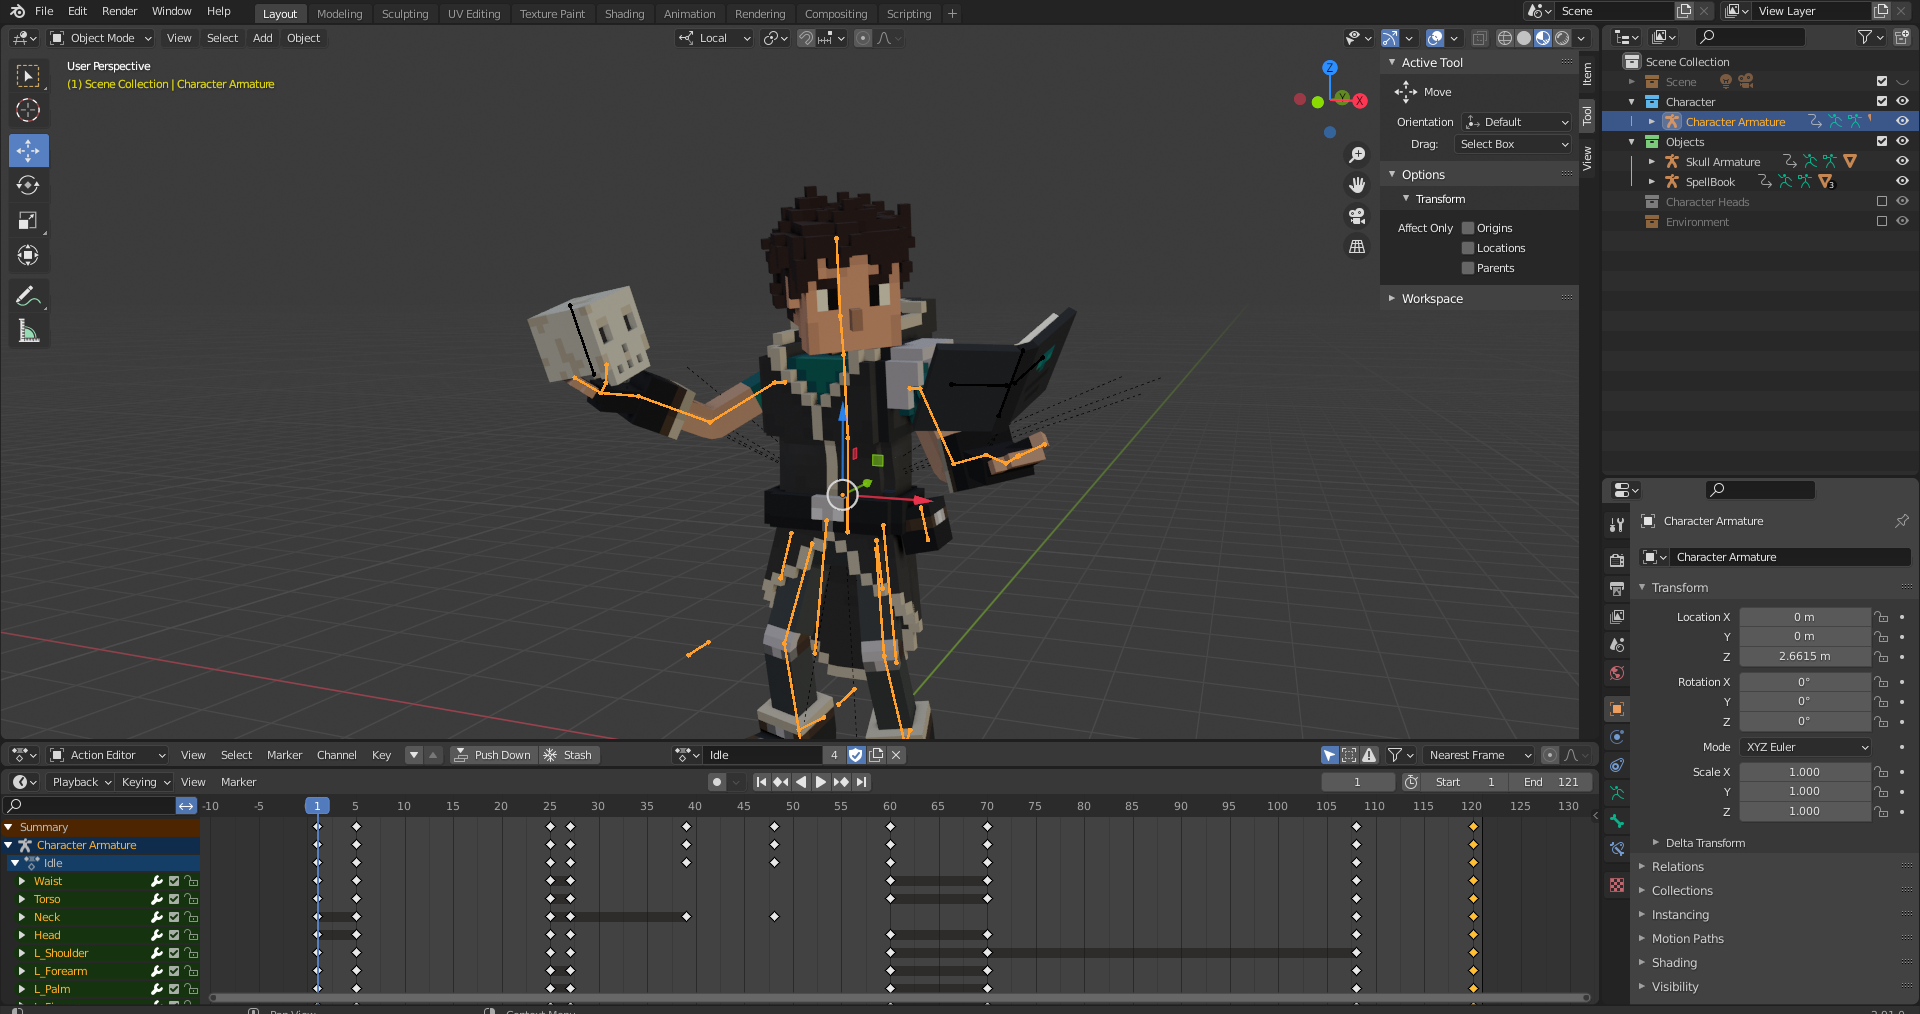The width and height of the screenshot is (1920, 1014).
Task: Enable Affect Only Parents checkbox
Action: click(1468, 268)
